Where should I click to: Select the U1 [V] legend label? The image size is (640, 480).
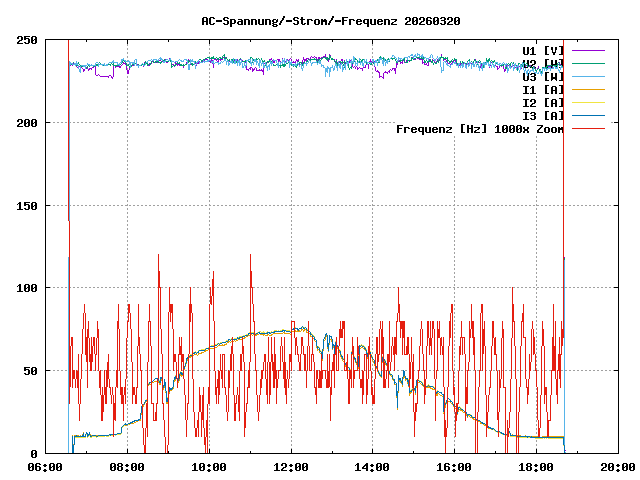(543, 50)
